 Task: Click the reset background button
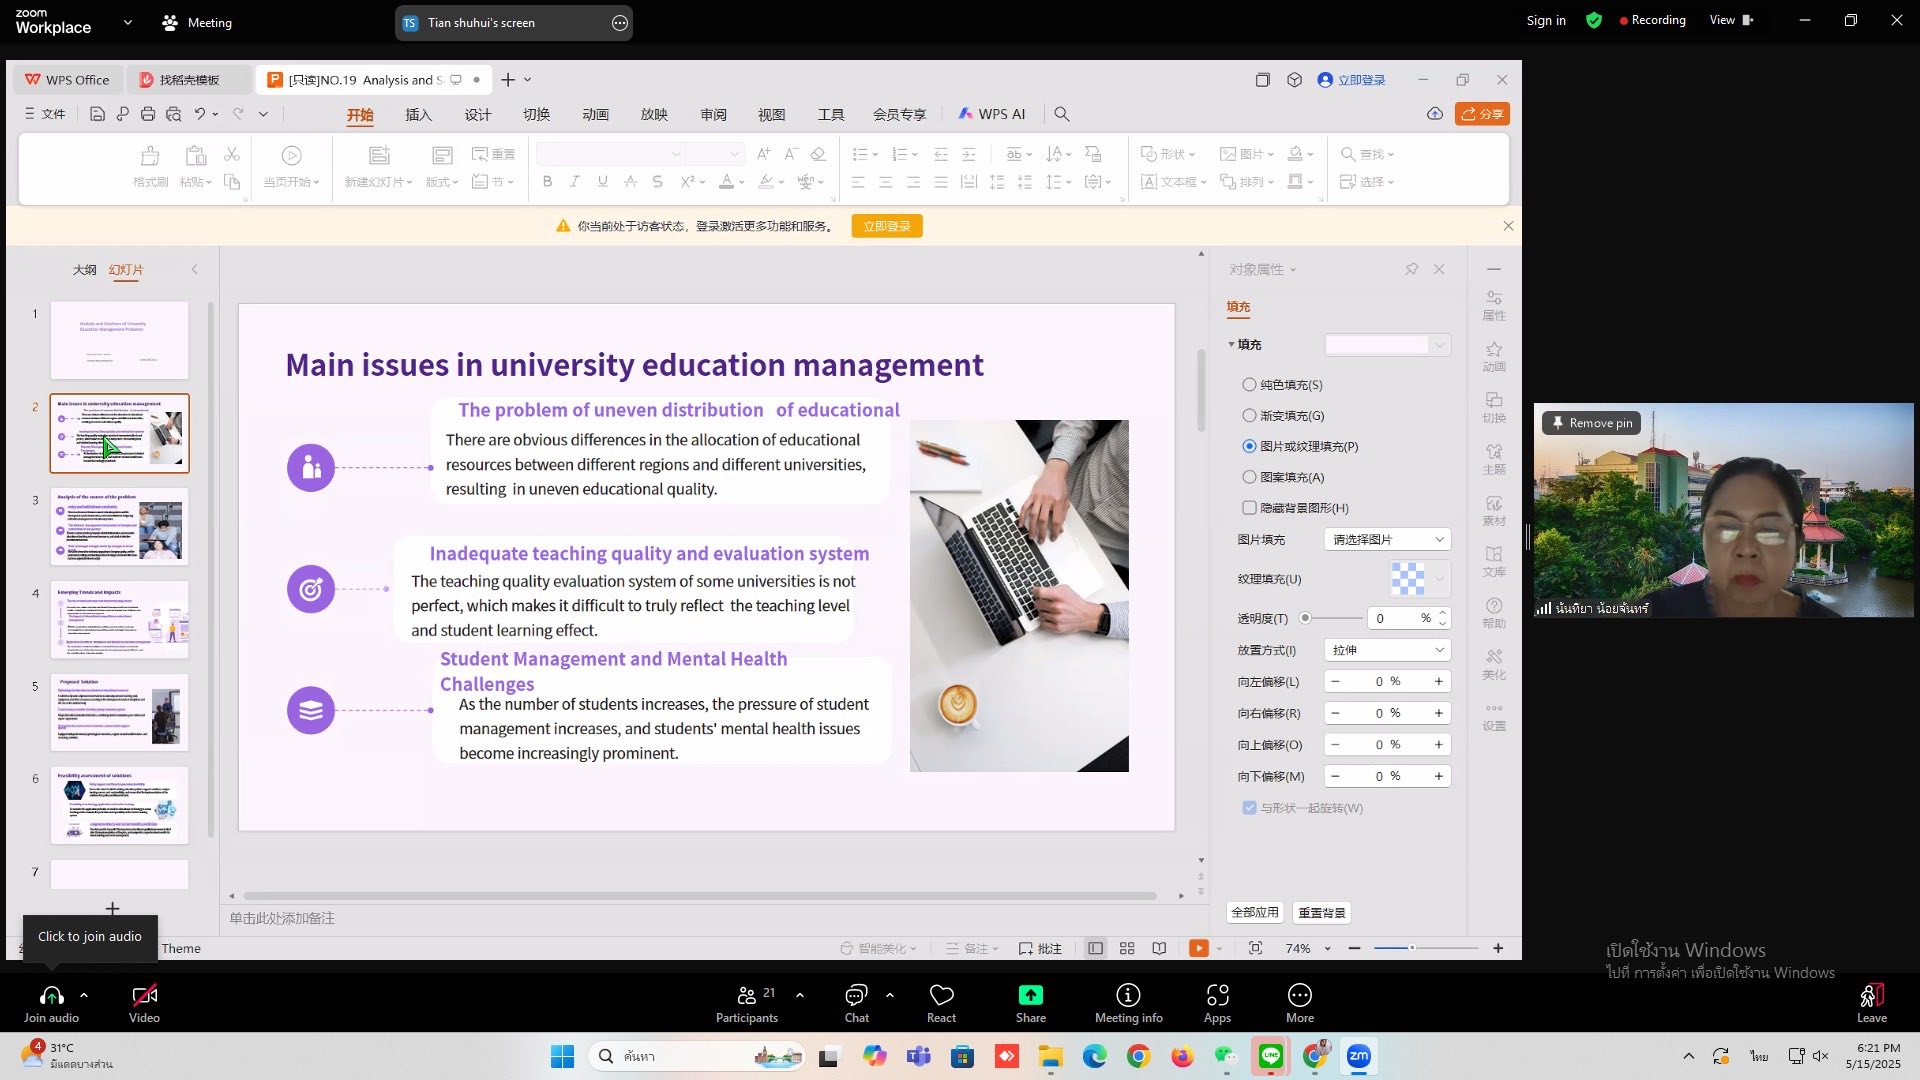point(1321,913)
